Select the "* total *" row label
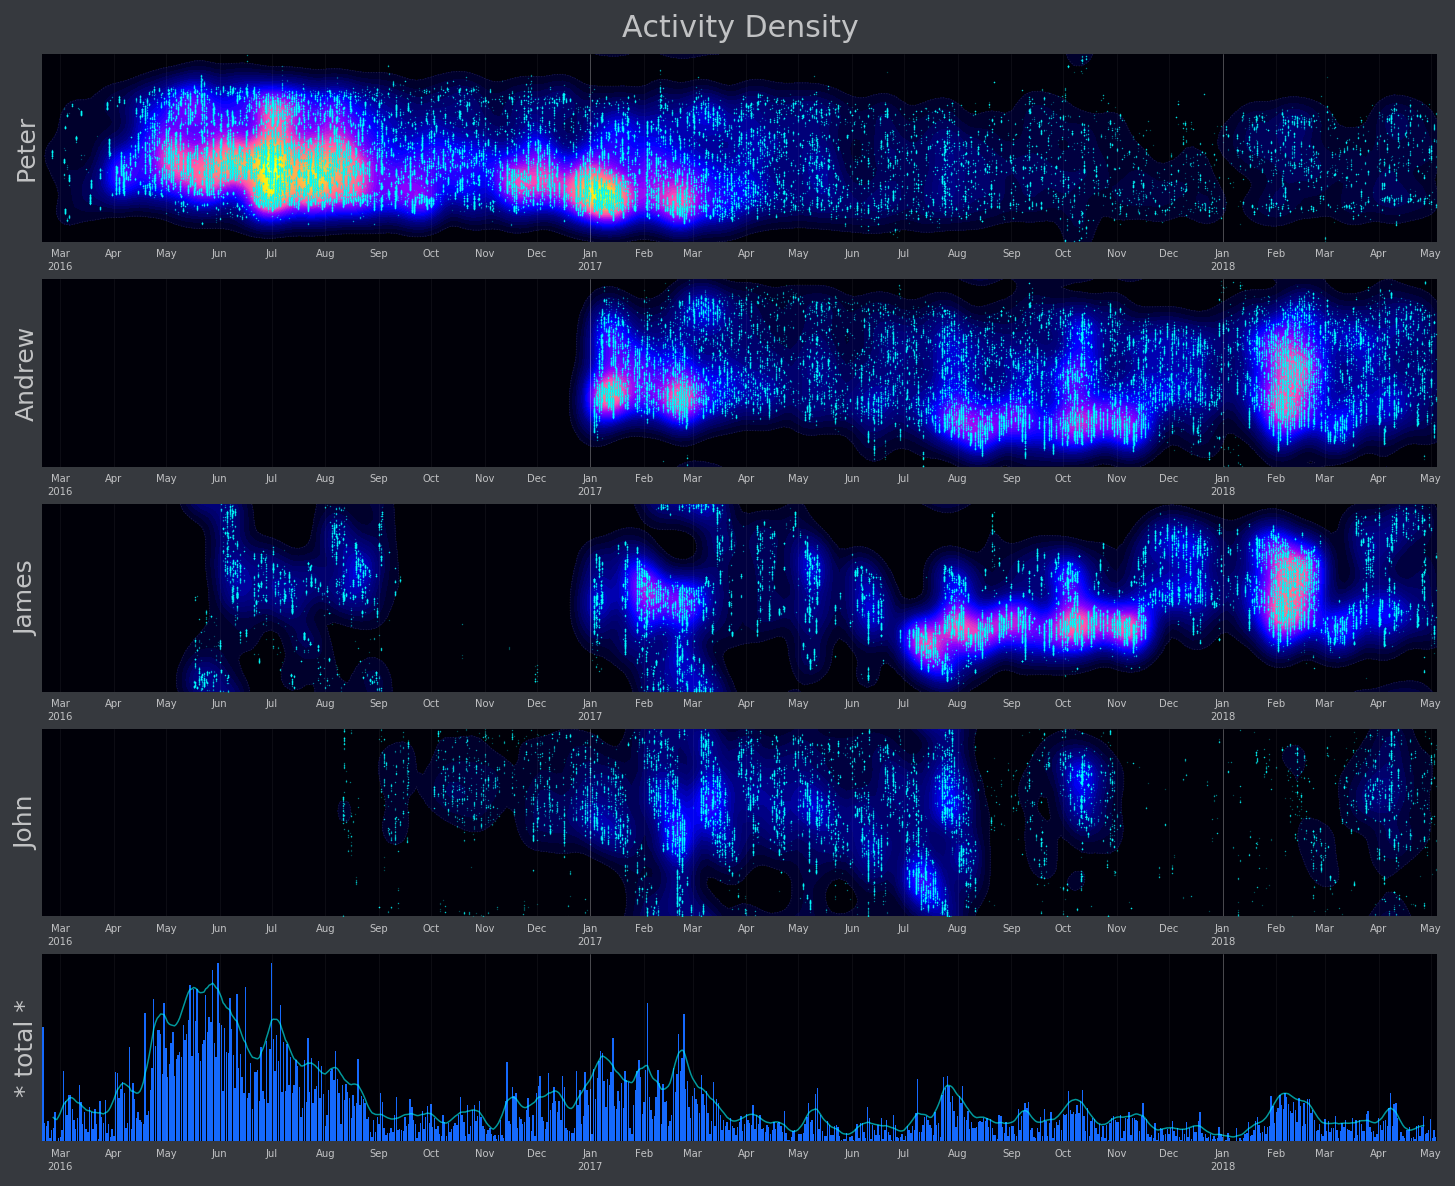The height and width of the screenshot is (1186, 1455). (x=24, y=1049)
